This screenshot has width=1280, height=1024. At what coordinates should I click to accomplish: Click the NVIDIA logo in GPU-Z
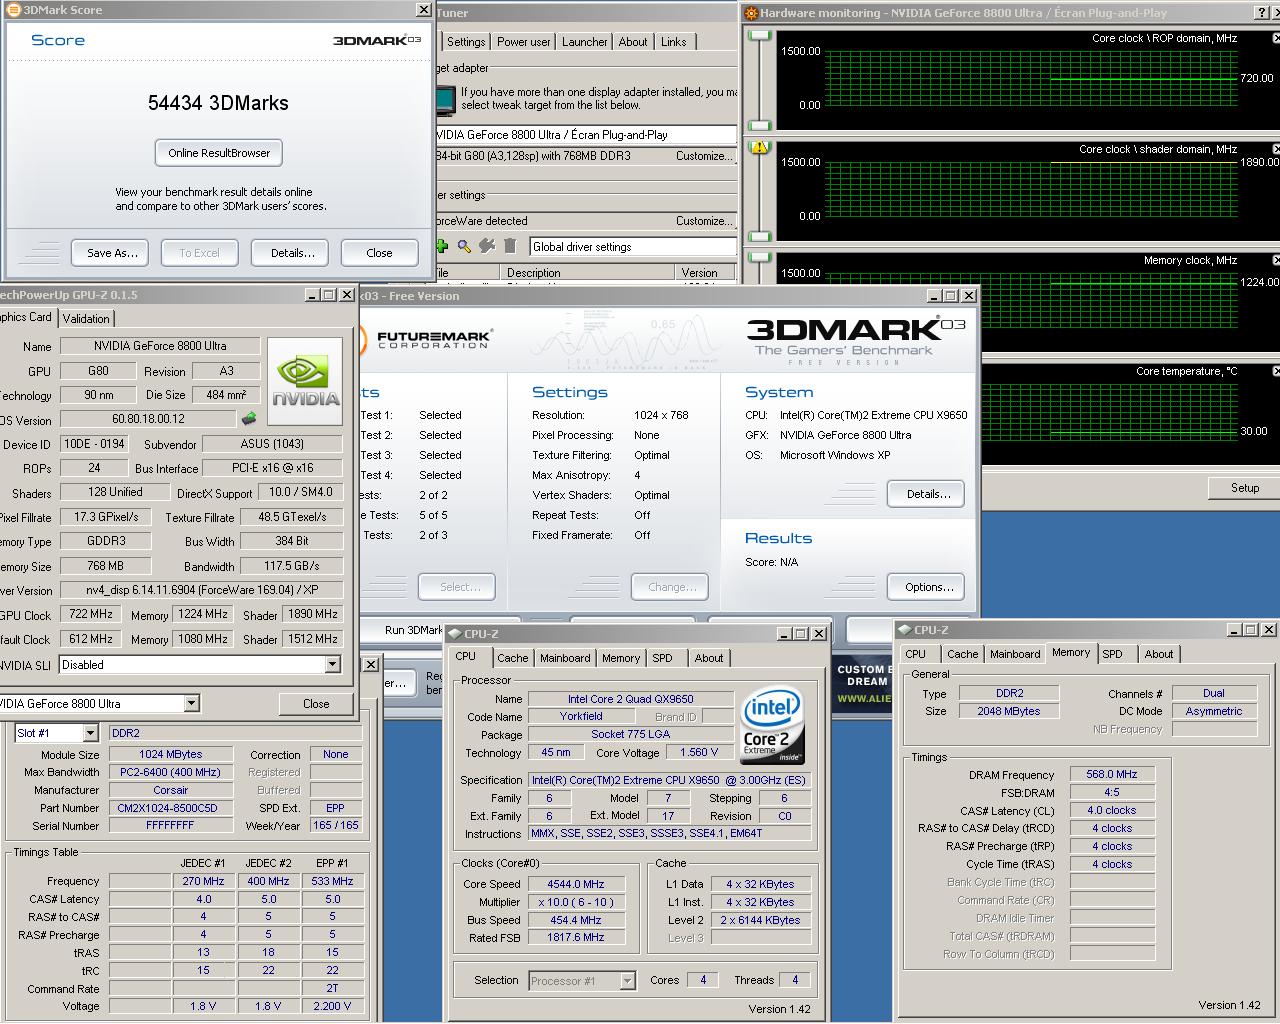(305, 381)
